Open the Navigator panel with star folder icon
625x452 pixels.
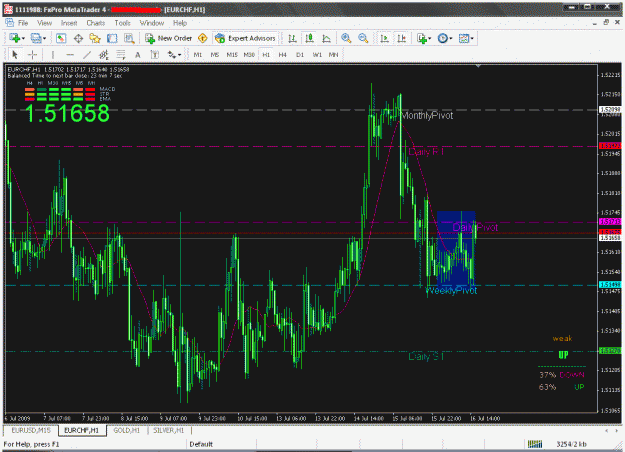pyautogui.click(x=95, y=38)
